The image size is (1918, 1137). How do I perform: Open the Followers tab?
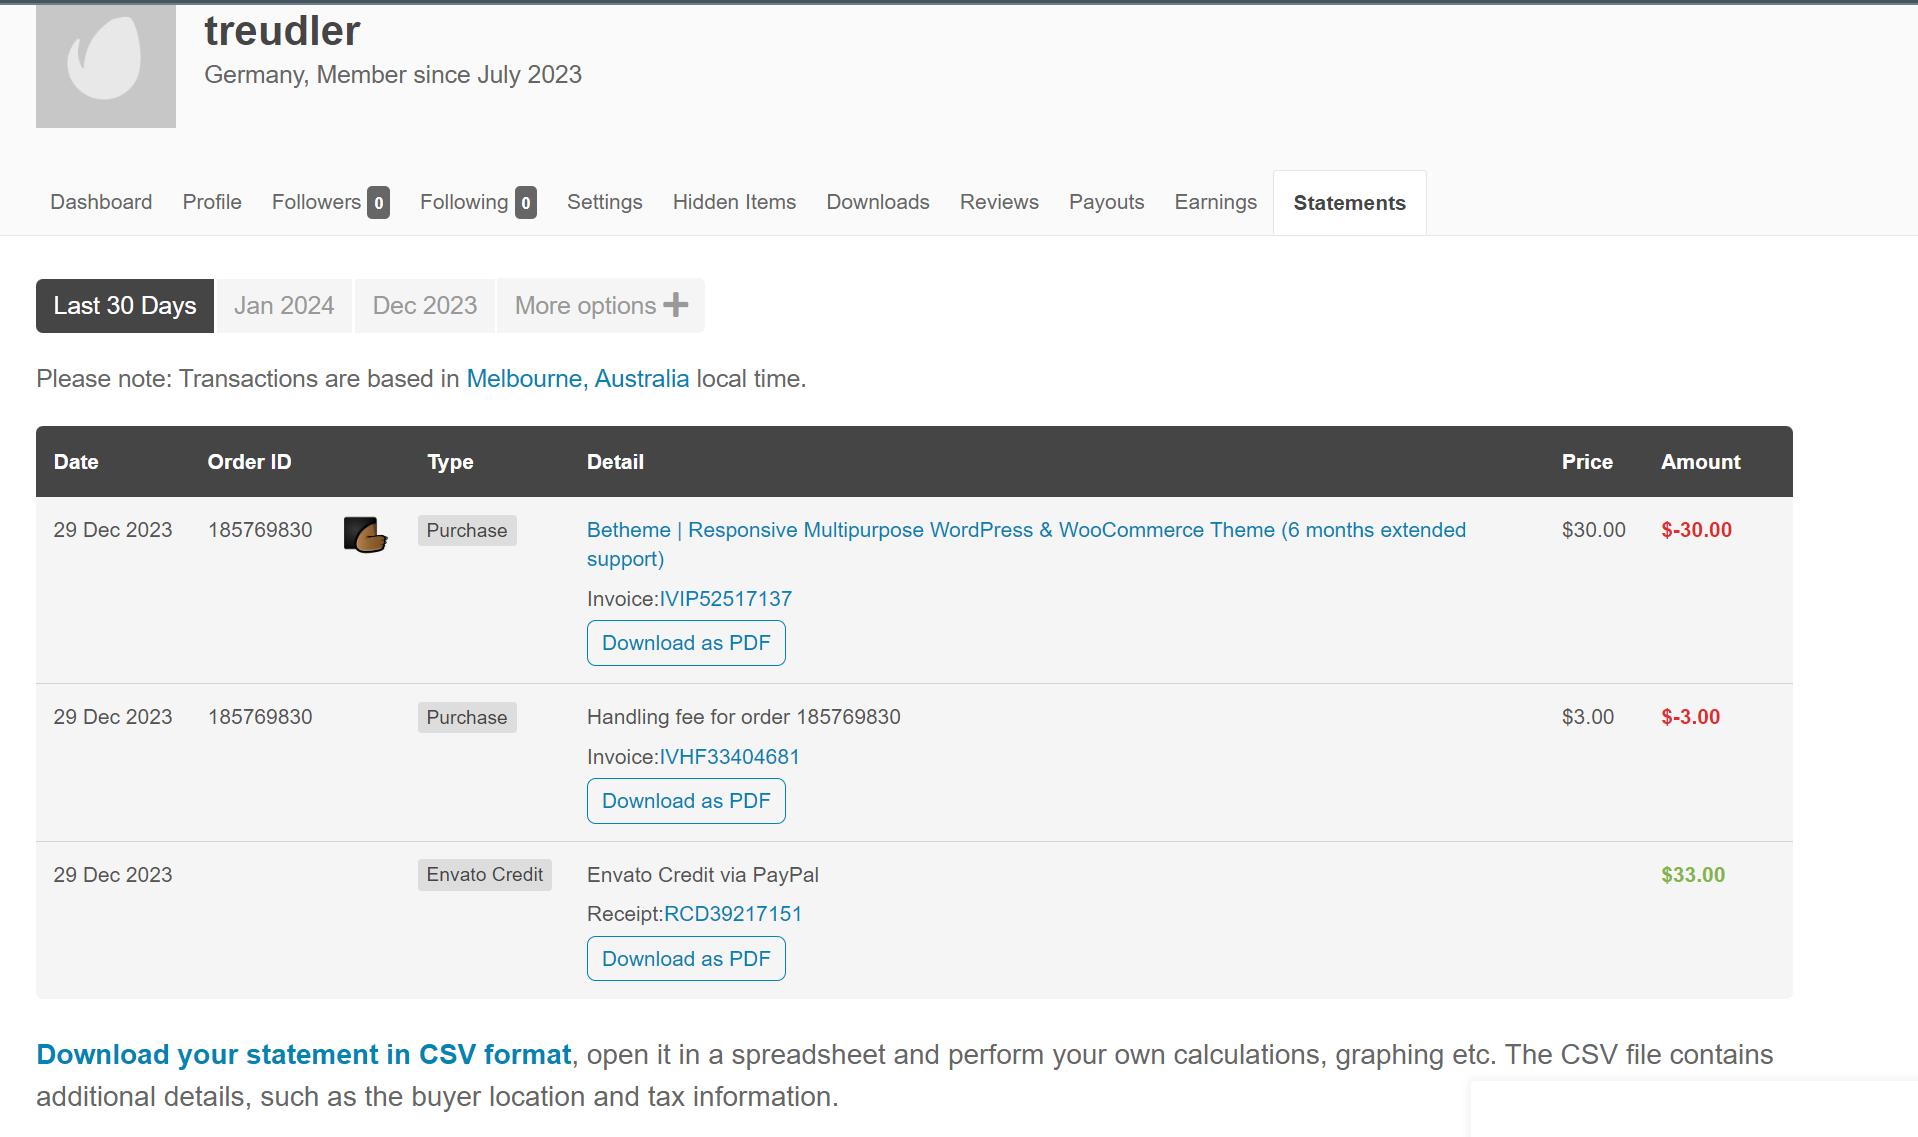pos(330,202)
